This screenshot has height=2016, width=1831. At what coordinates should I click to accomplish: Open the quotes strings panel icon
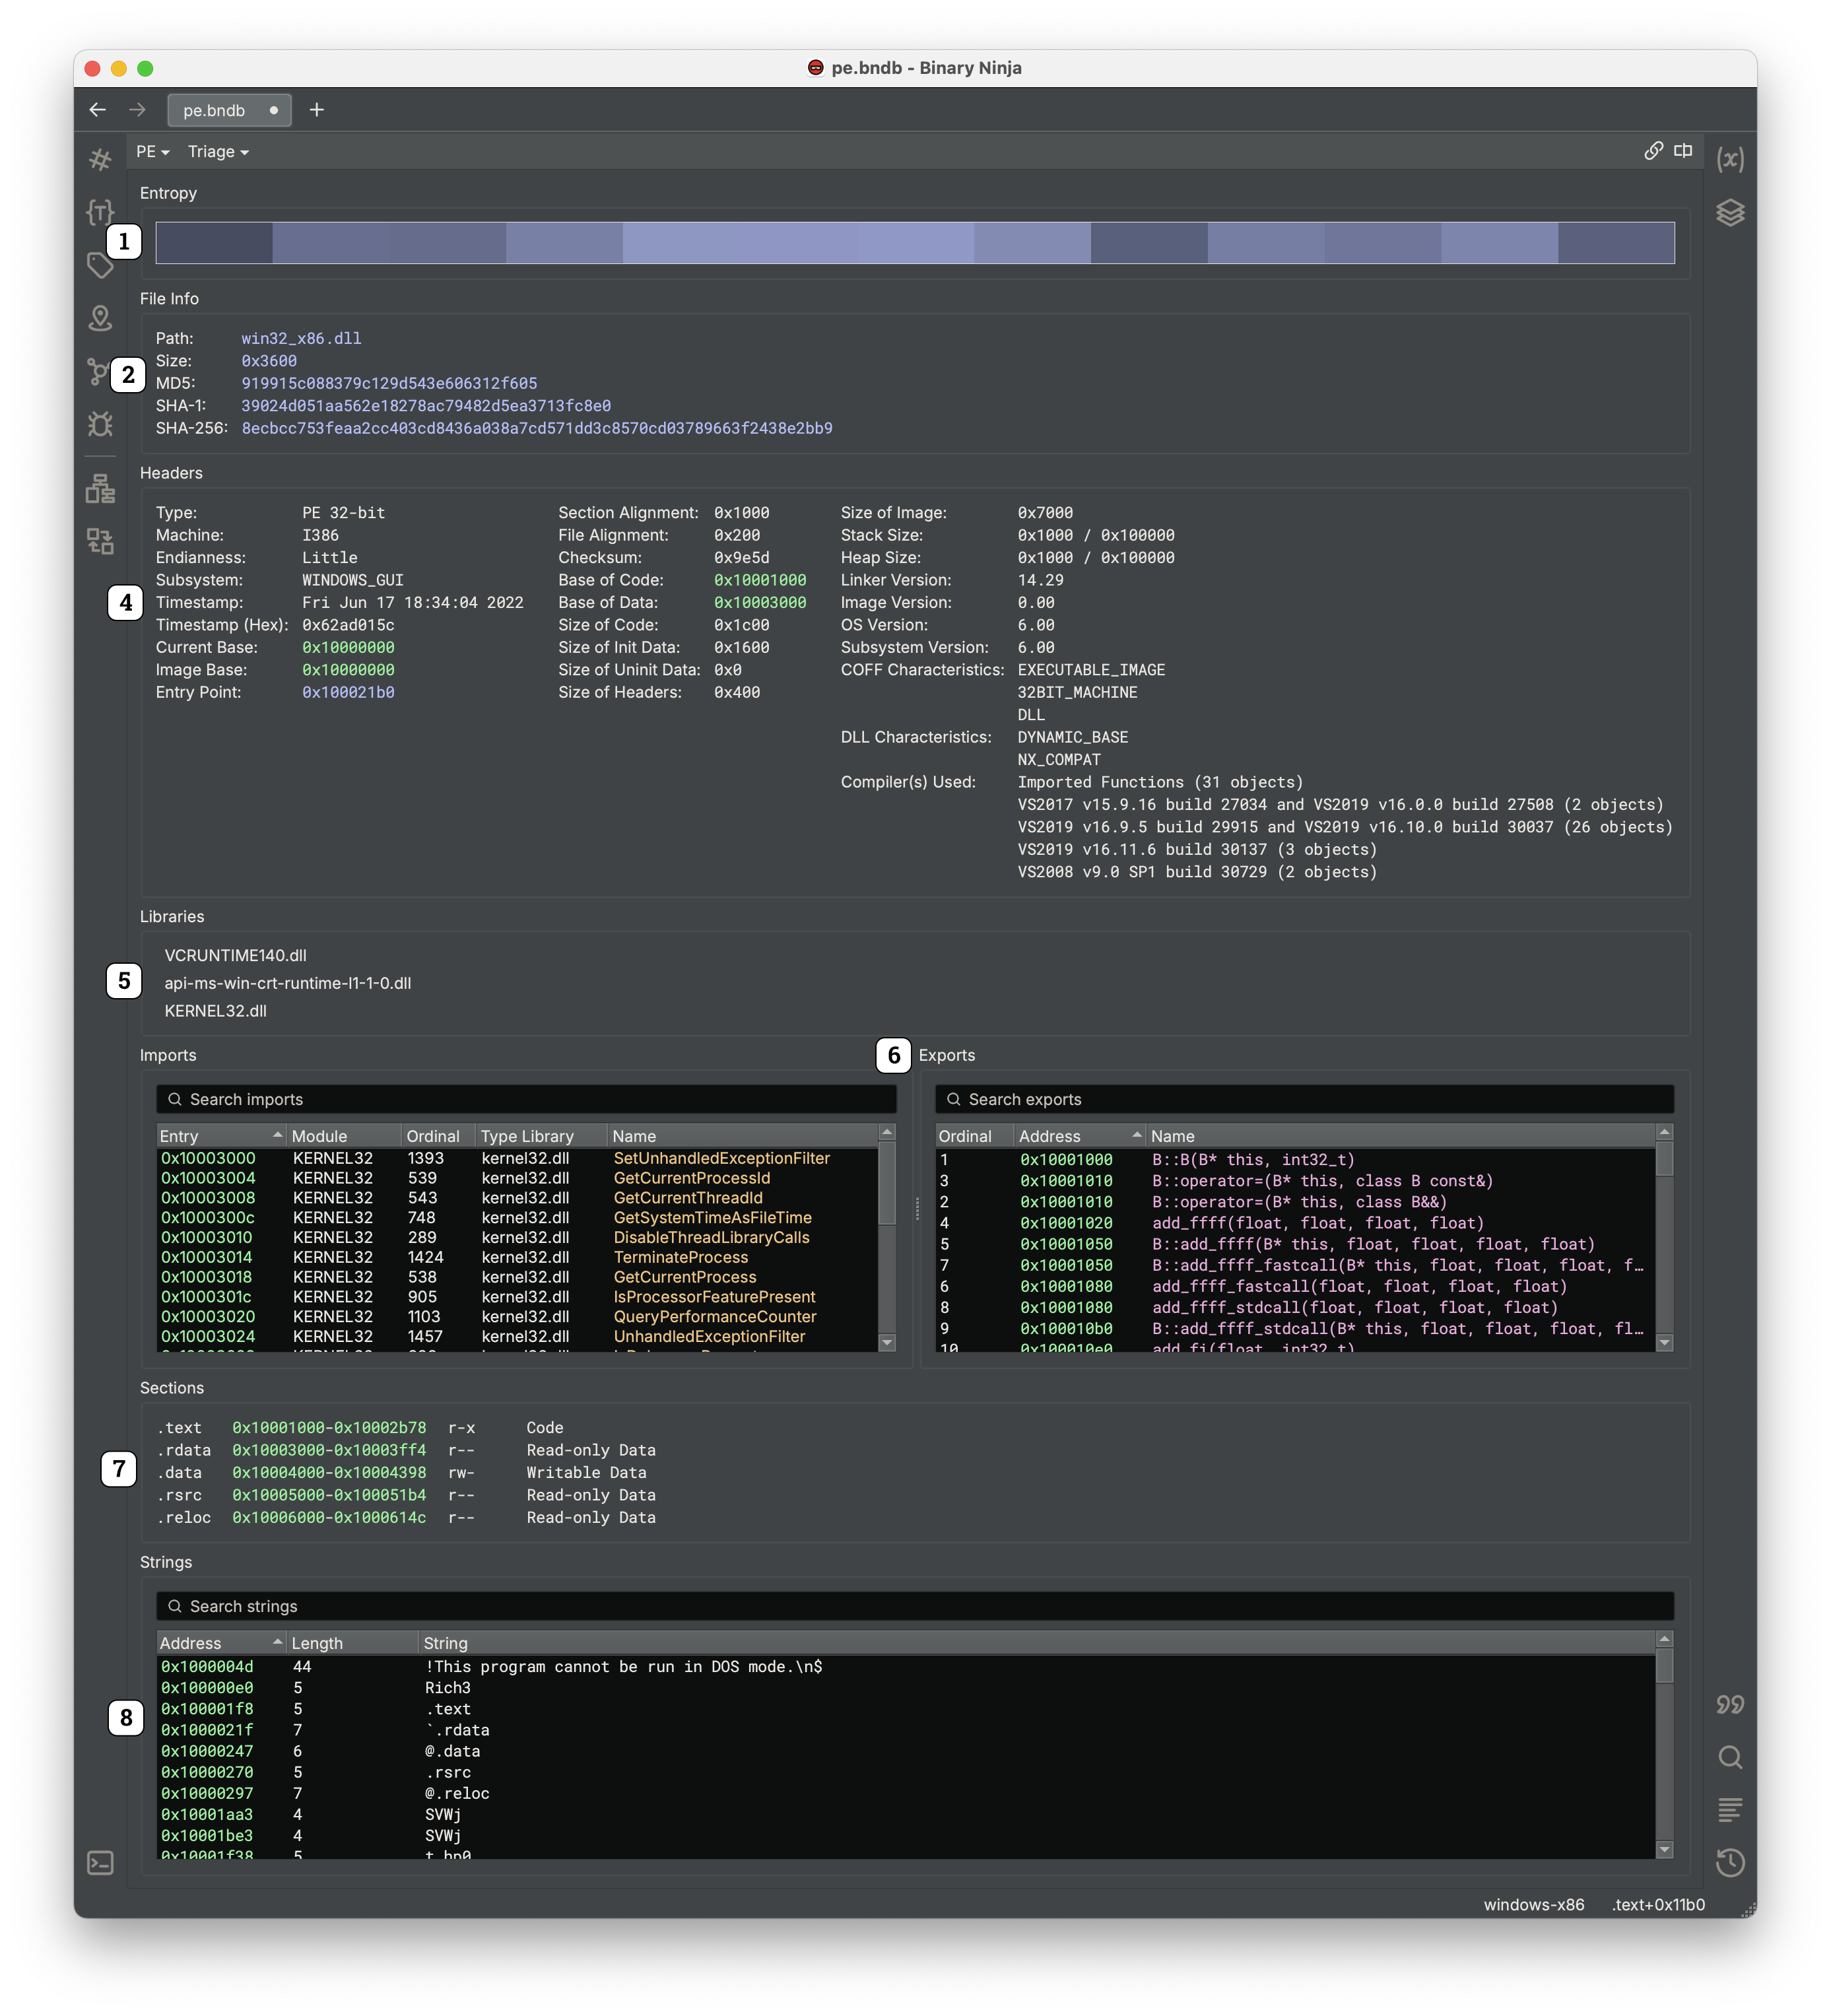1729,1704
